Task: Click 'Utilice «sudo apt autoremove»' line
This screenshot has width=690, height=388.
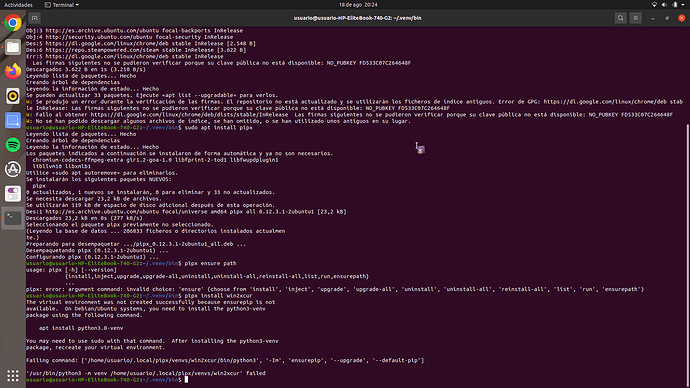Action: pos(102,173)
